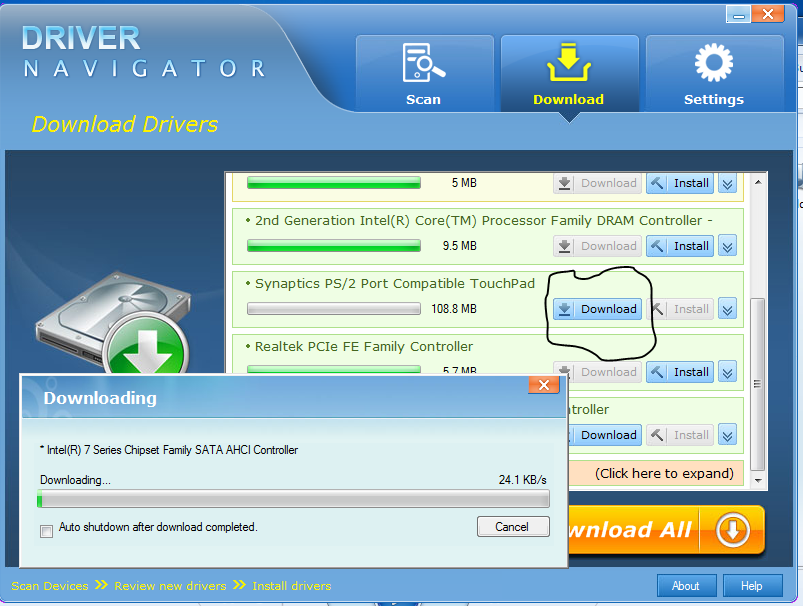Click the download arrow icon in Synaptics Download button
Image resolution: width=803 pixels, height=606 pixels.
pyautogui.click(x=564, y=309)
